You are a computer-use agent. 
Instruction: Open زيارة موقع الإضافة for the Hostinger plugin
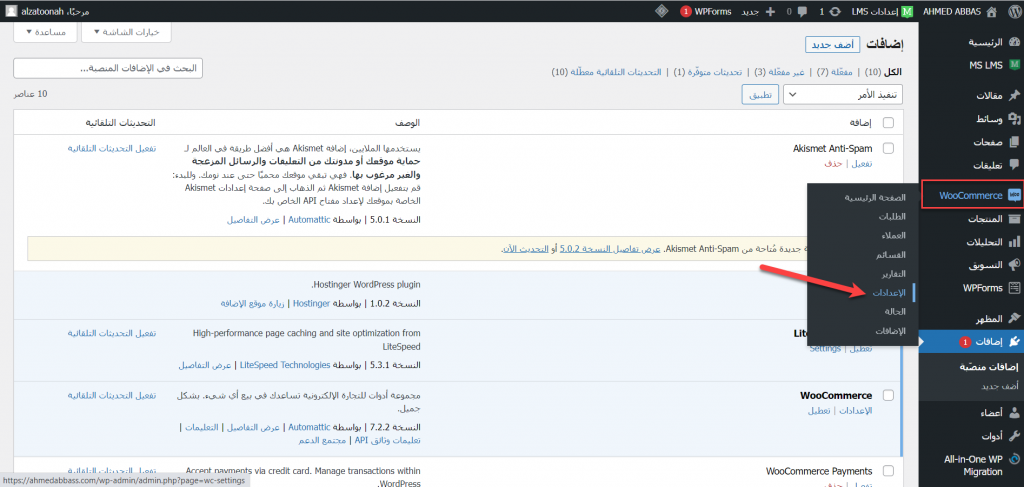[x=254, y=304]
